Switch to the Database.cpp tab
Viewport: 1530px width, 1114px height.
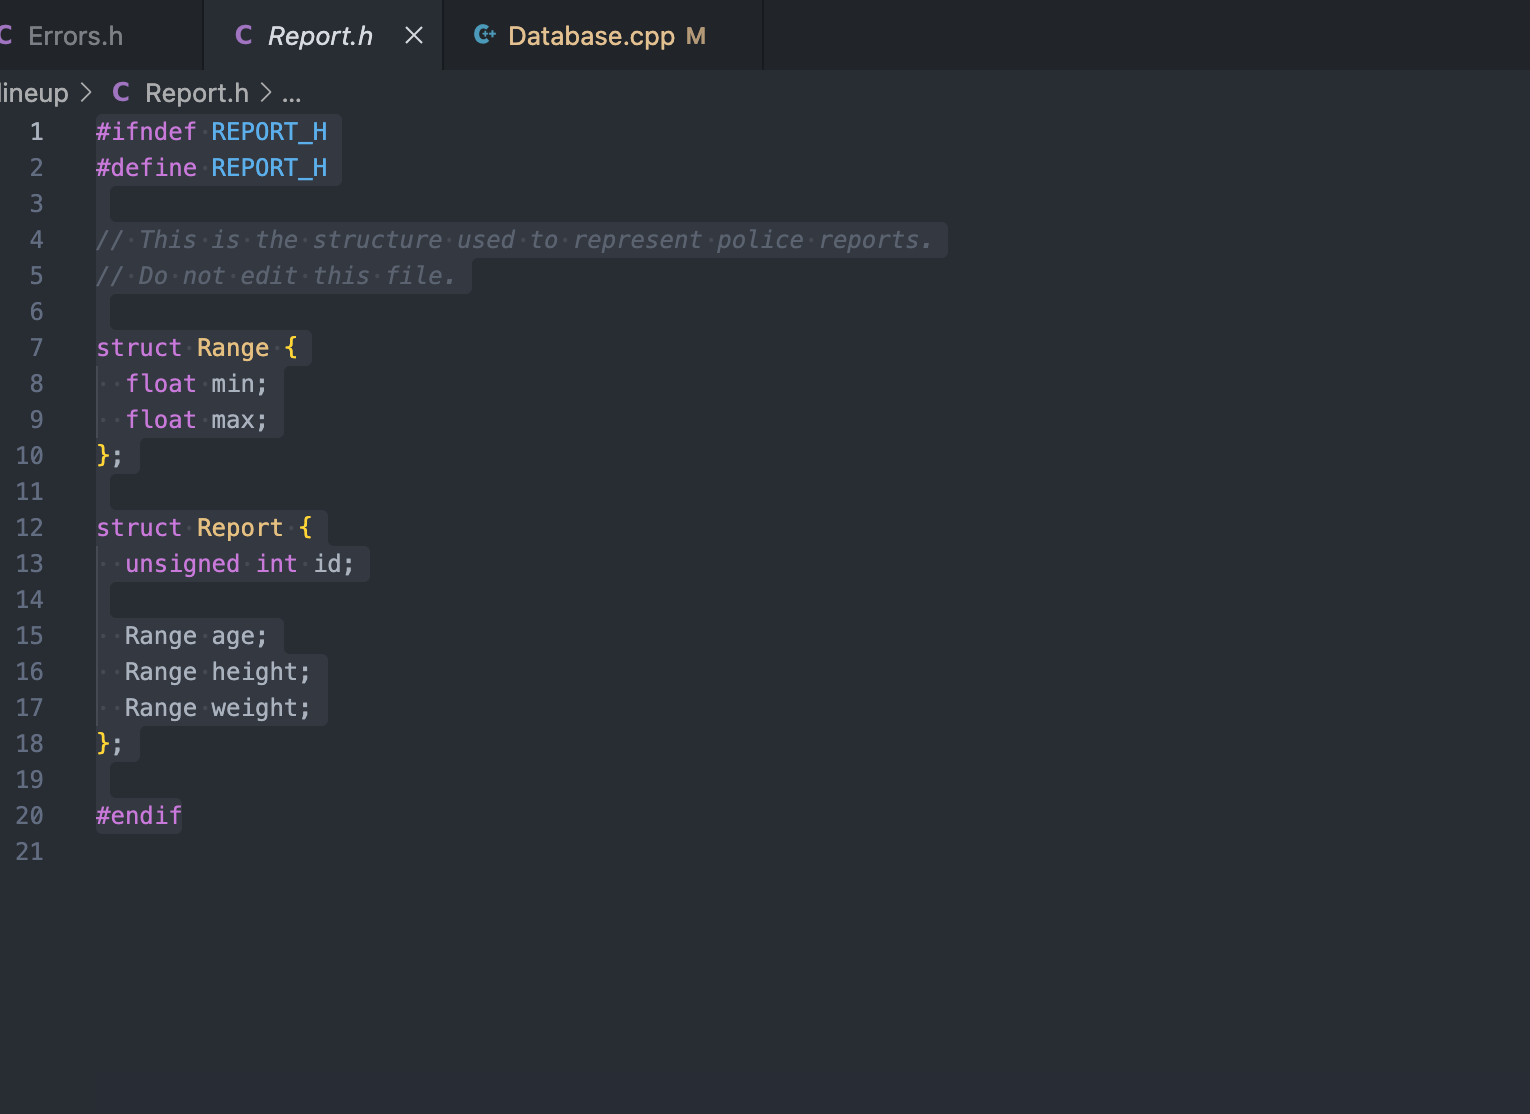(590, 35)
